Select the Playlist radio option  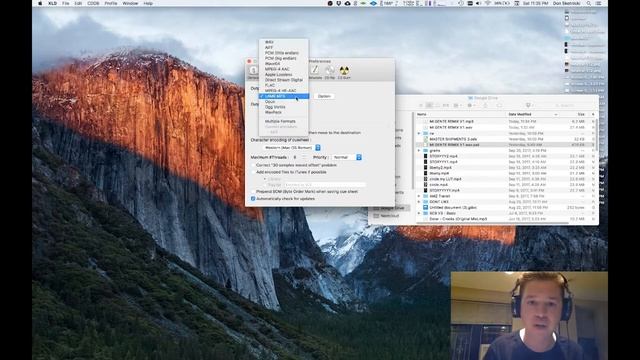(x=265, y=185)
